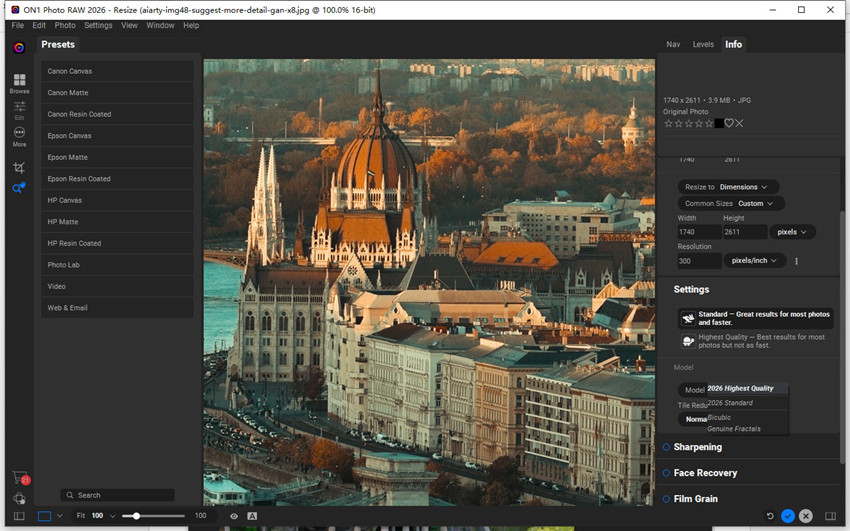Screen dimensions: 850x531
Task: Choose Bicubic model
Action: [748, 418]
